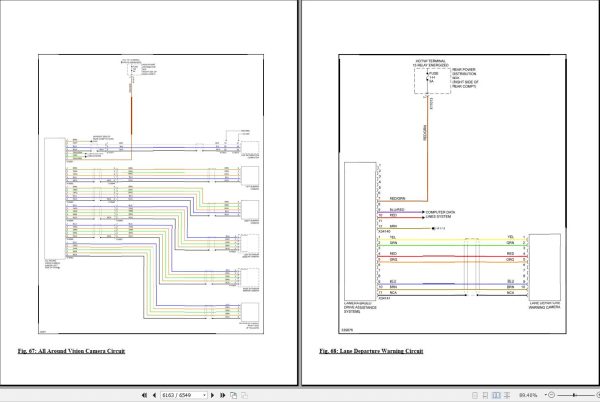The height and width of the screenshot is (402, 600).
Task: Go to the previous page
Action: pos(154,395)
